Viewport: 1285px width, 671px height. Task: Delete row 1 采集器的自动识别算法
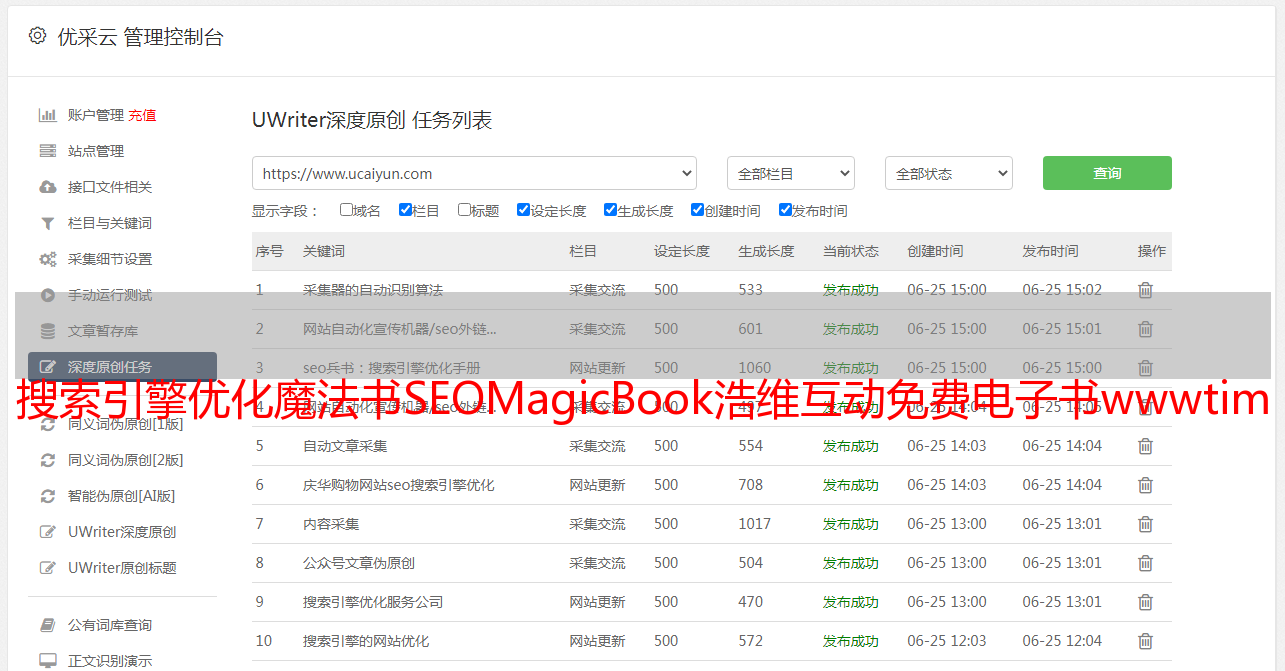[x=1146, y=290]
